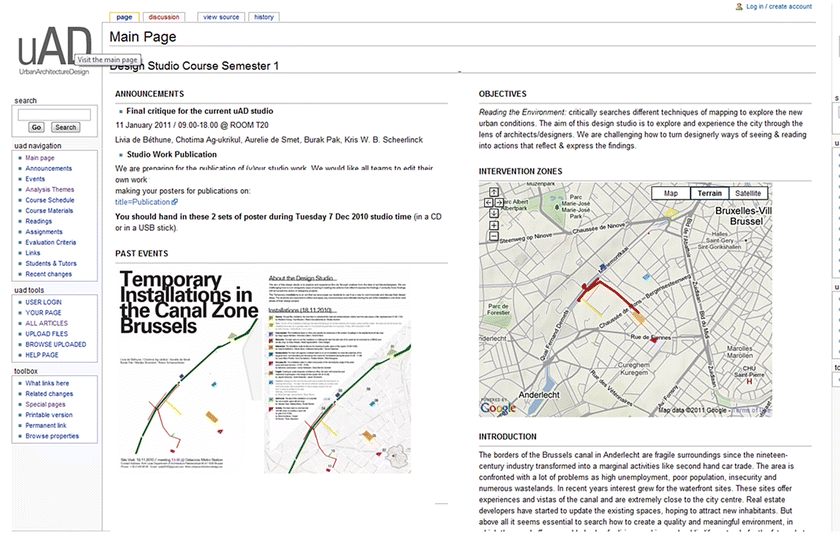Open BROWSE UPLOADED in uad tools
The image size is (840, 549).
point(56,344)
